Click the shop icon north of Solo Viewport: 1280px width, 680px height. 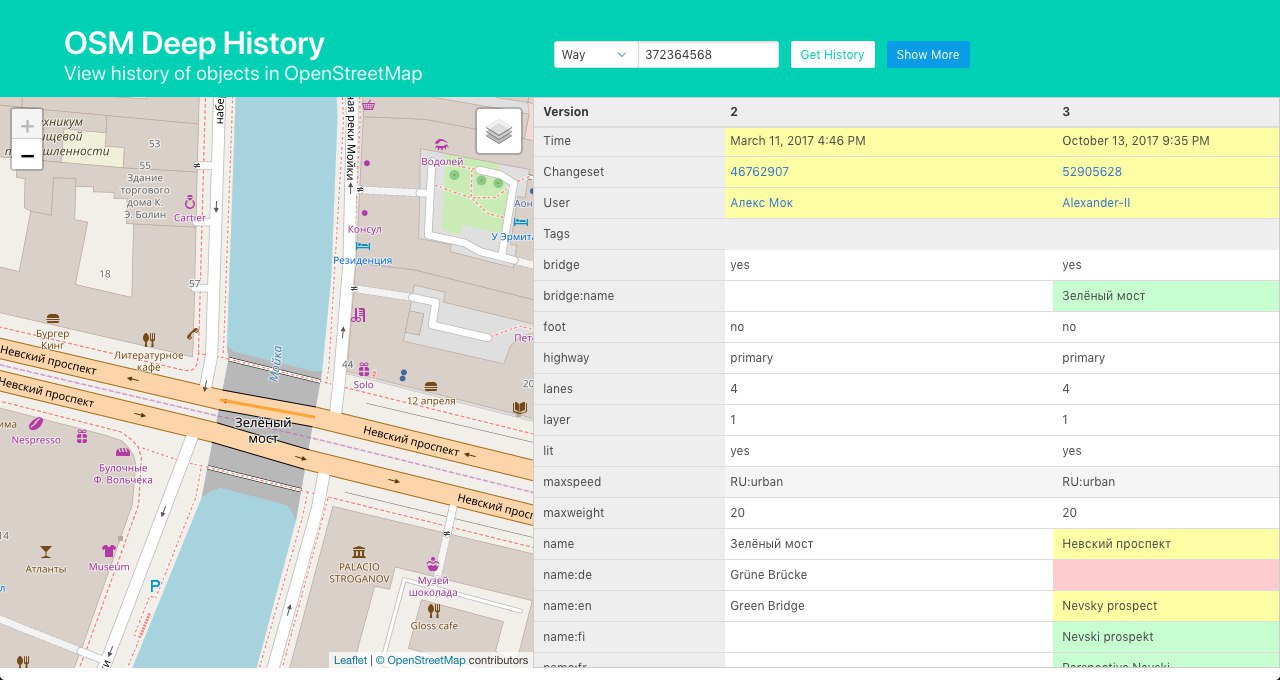pos(359,315)
